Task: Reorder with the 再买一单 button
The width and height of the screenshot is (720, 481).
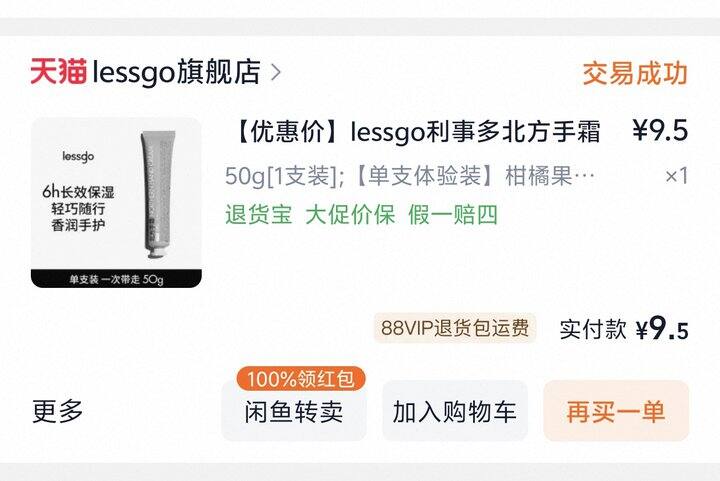Action: pos(616,411)
